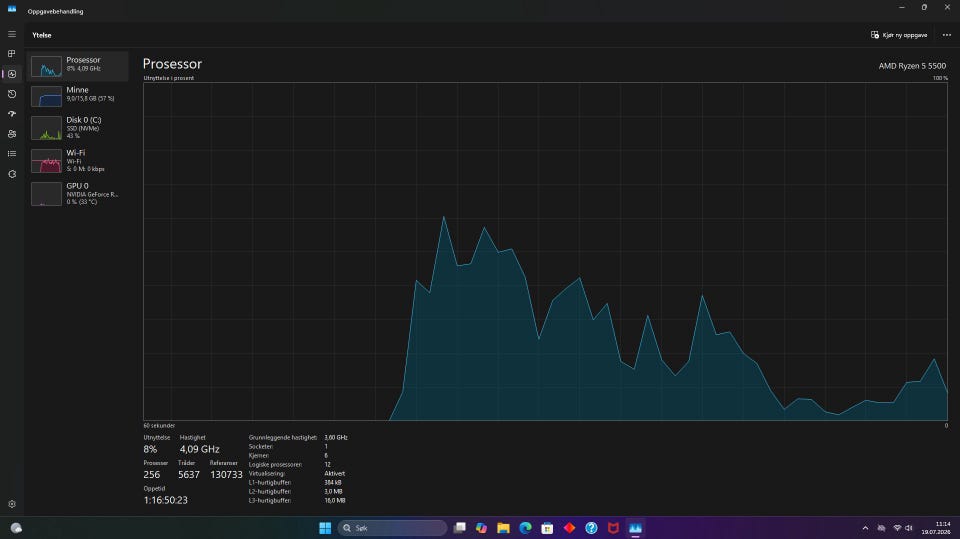Open Task View from the taskbar
Viewport: 960px width, 539px height.
pos(460,528)
